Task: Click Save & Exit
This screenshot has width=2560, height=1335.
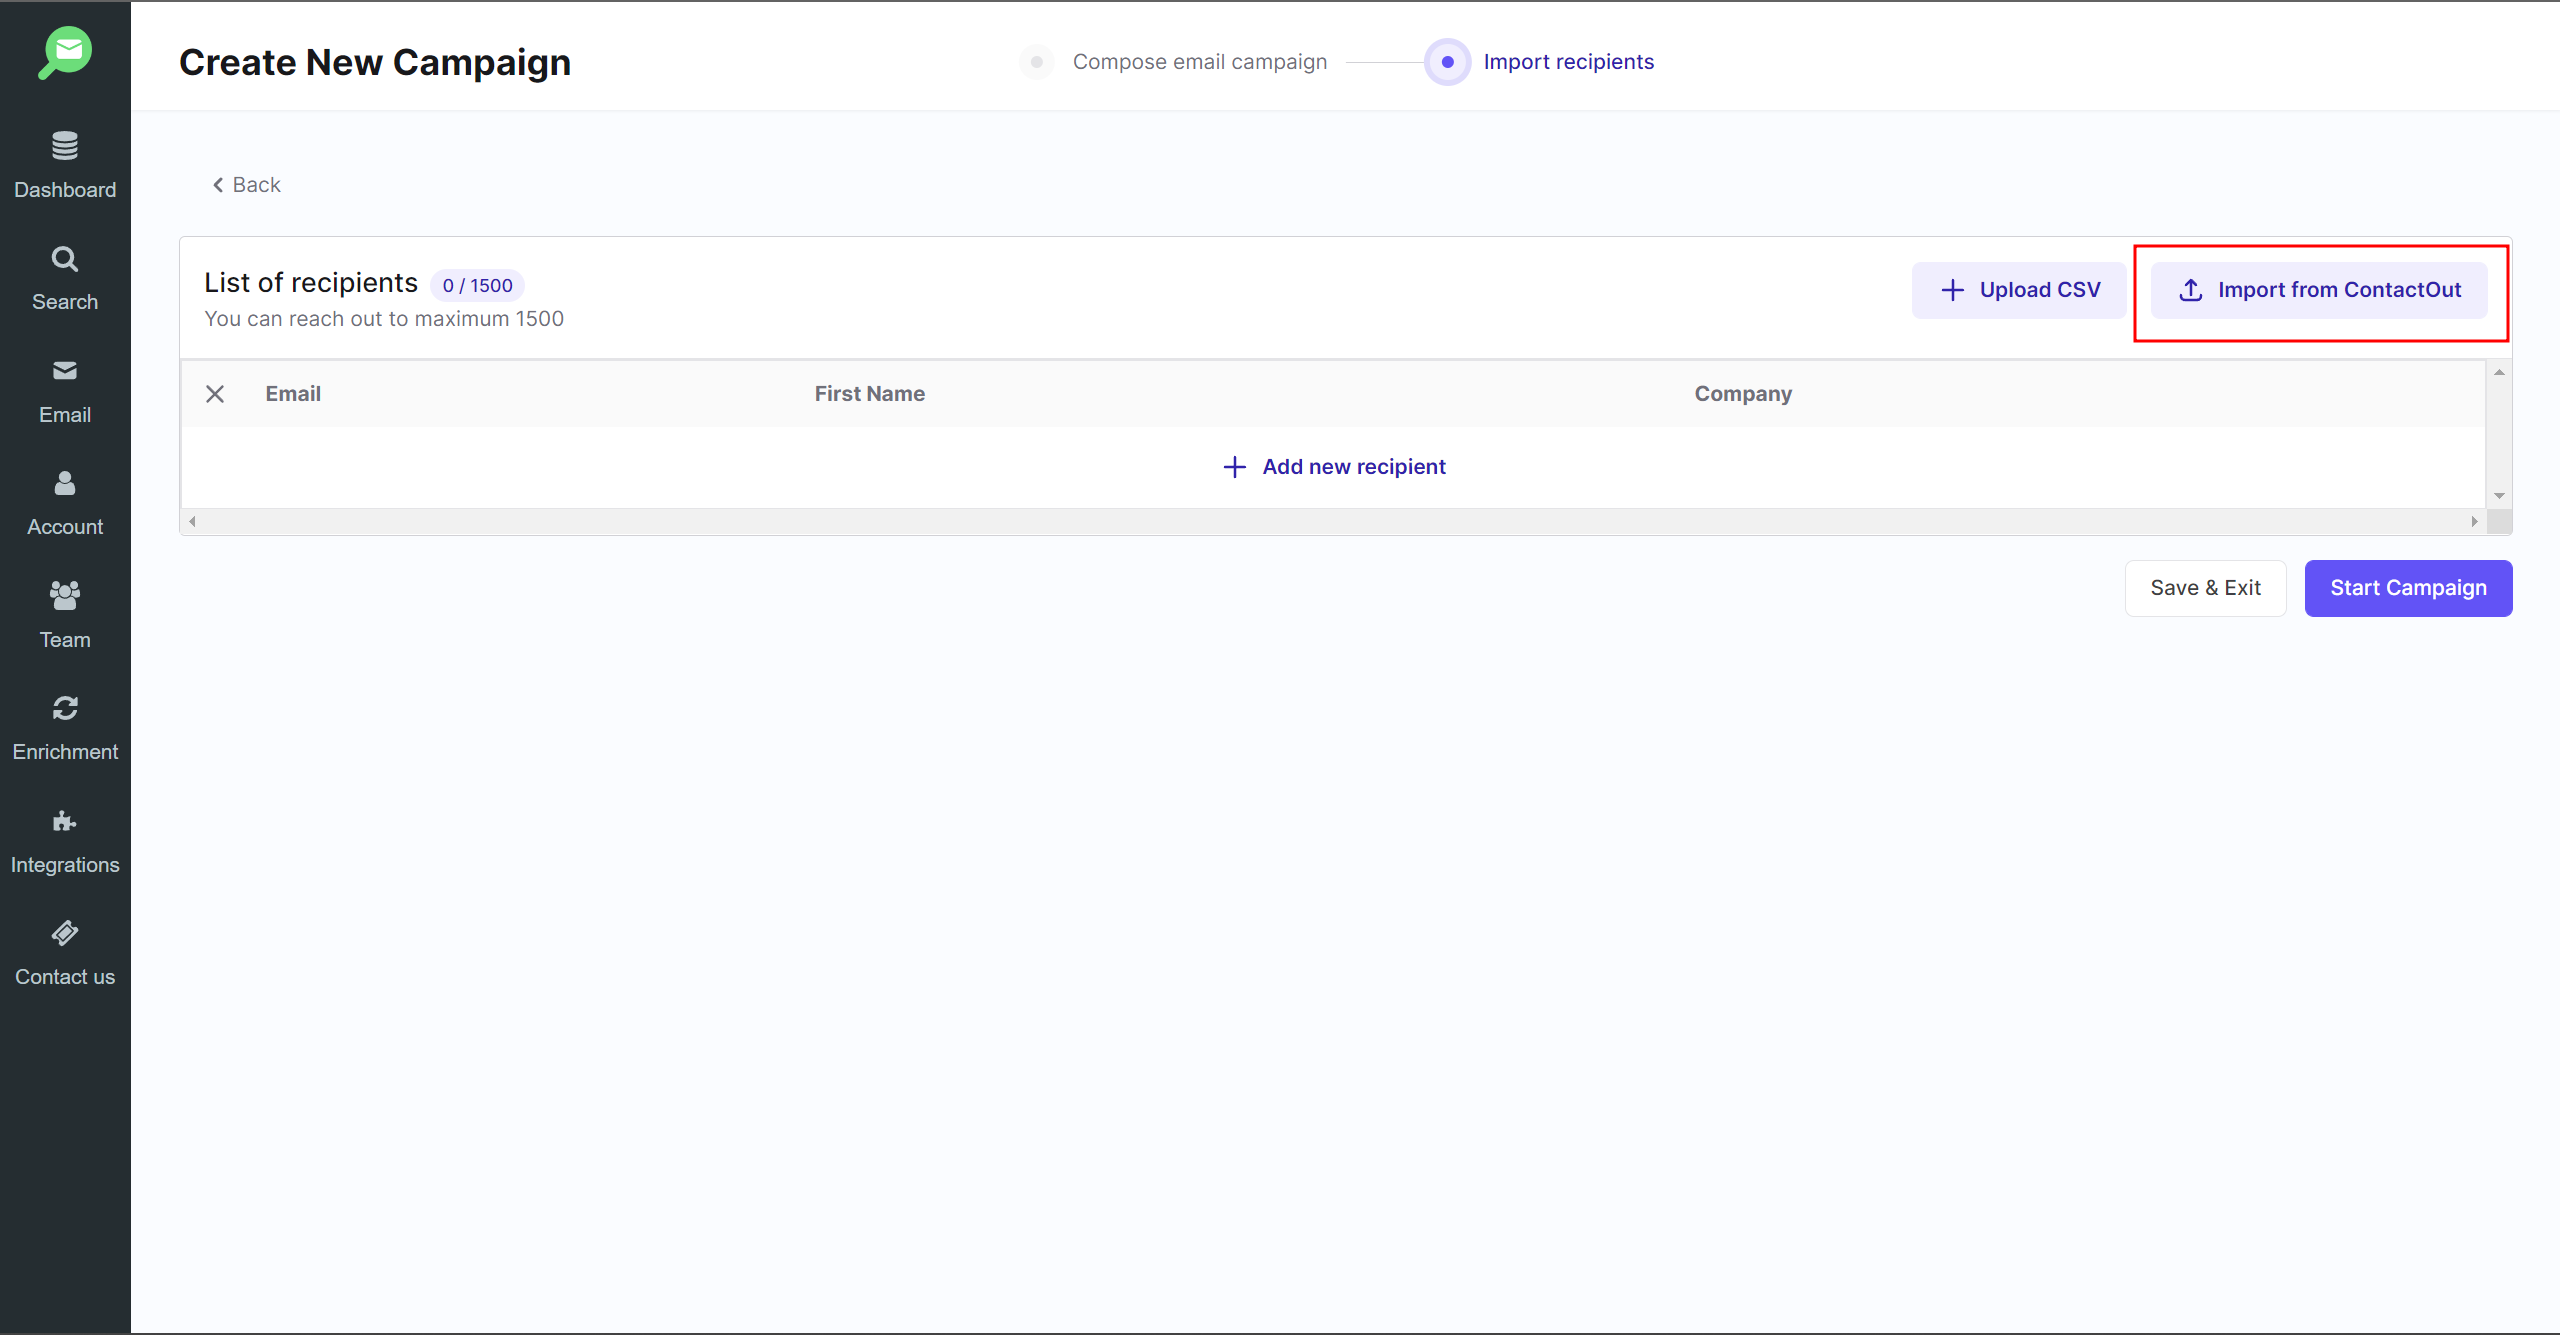Action: (2204, 588)
